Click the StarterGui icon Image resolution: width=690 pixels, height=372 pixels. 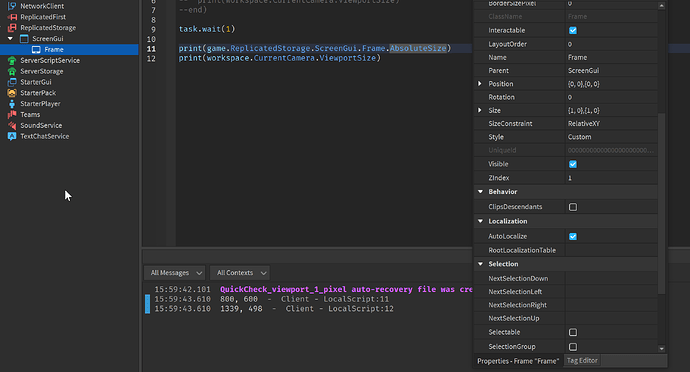(12, 82)
